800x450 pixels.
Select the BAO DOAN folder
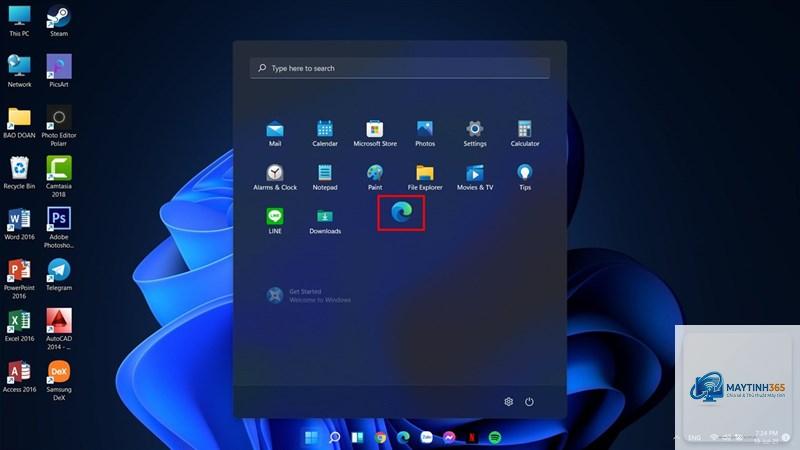pyautogui.click(x=19, y=122)
